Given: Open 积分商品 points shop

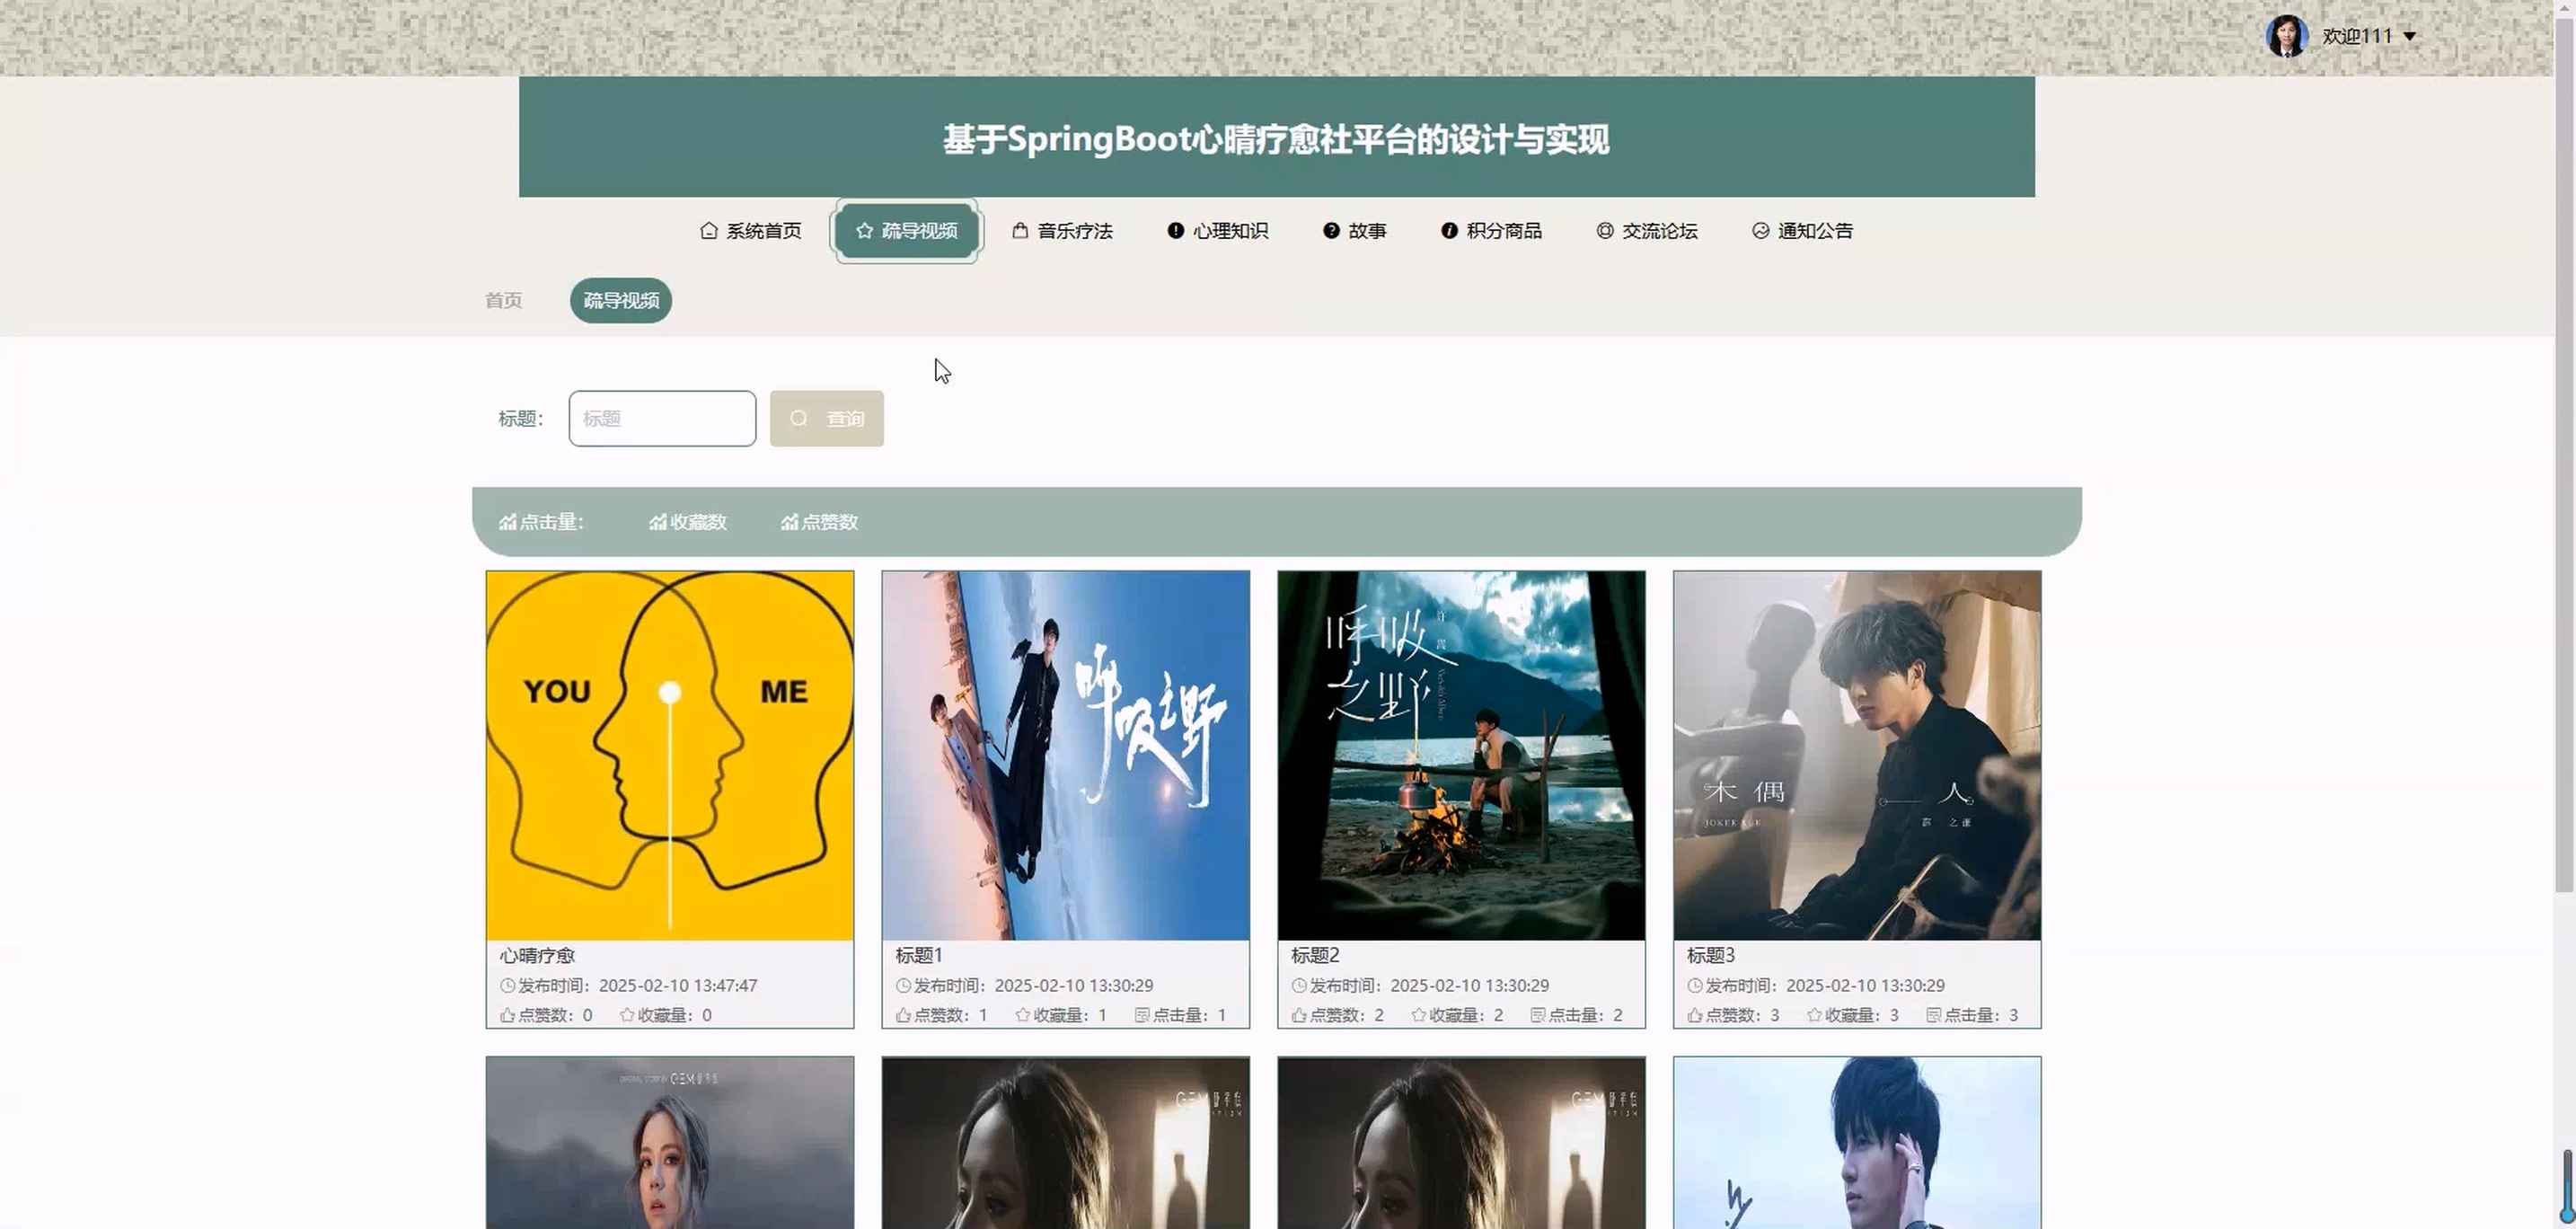Looking at the screenshot, I should 1491,231.
